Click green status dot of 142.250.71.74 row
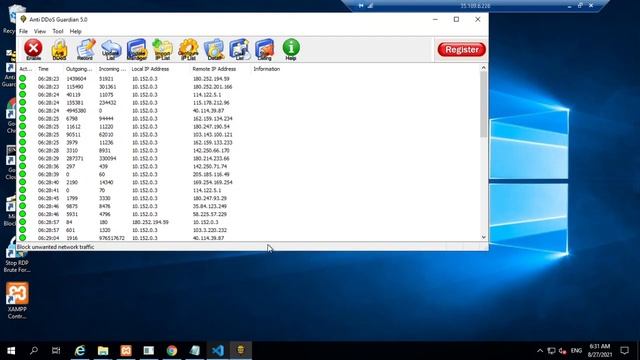Image resolution: width=640 pixels, height=360 pixels. (x=22, y=166)
